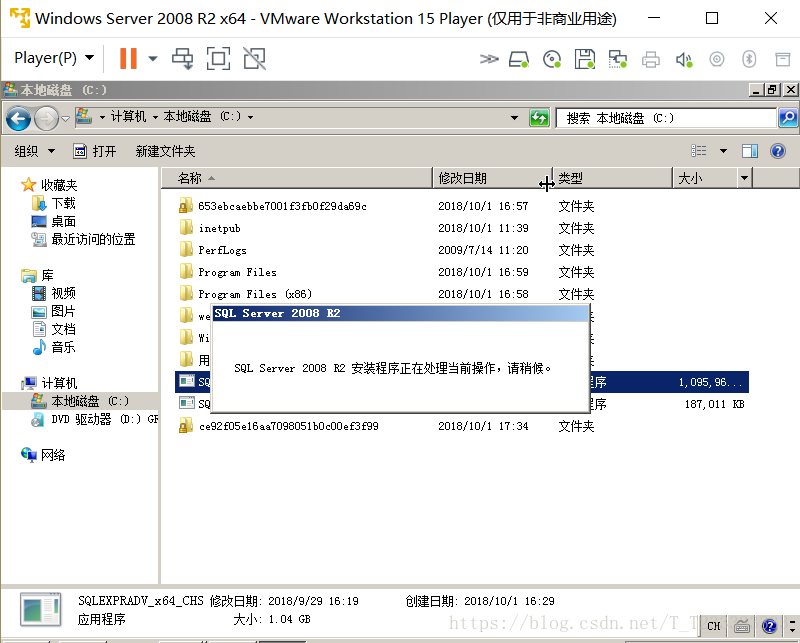Image resolution: width=800 pixels, height=643 pixels.
Task: Restore the inner Explorer window
Action: [772, 90]
